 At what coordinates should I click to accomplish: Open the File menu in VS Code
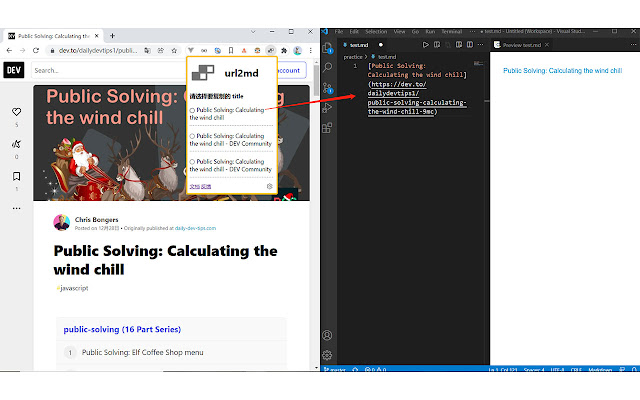(x=339, y=31)
